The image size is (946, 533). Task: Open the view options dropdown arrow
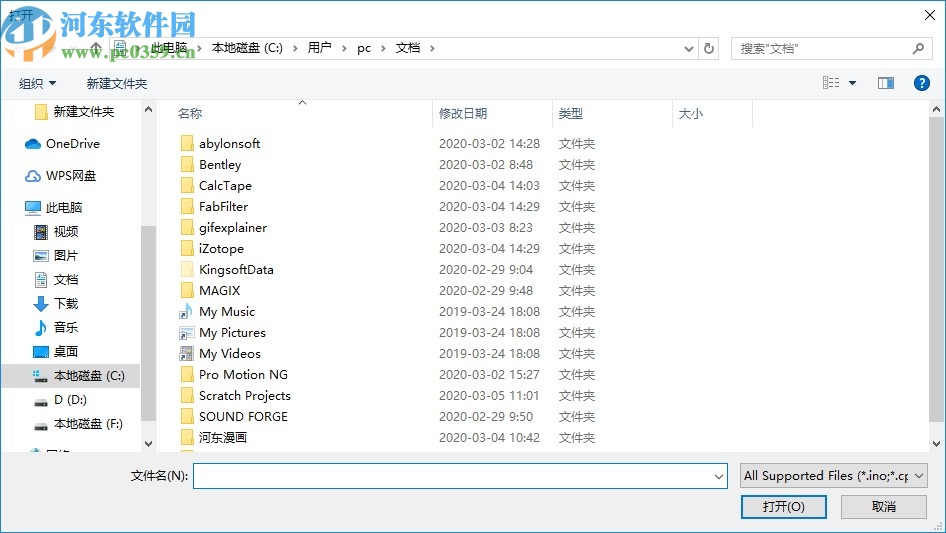pos(852,83)
